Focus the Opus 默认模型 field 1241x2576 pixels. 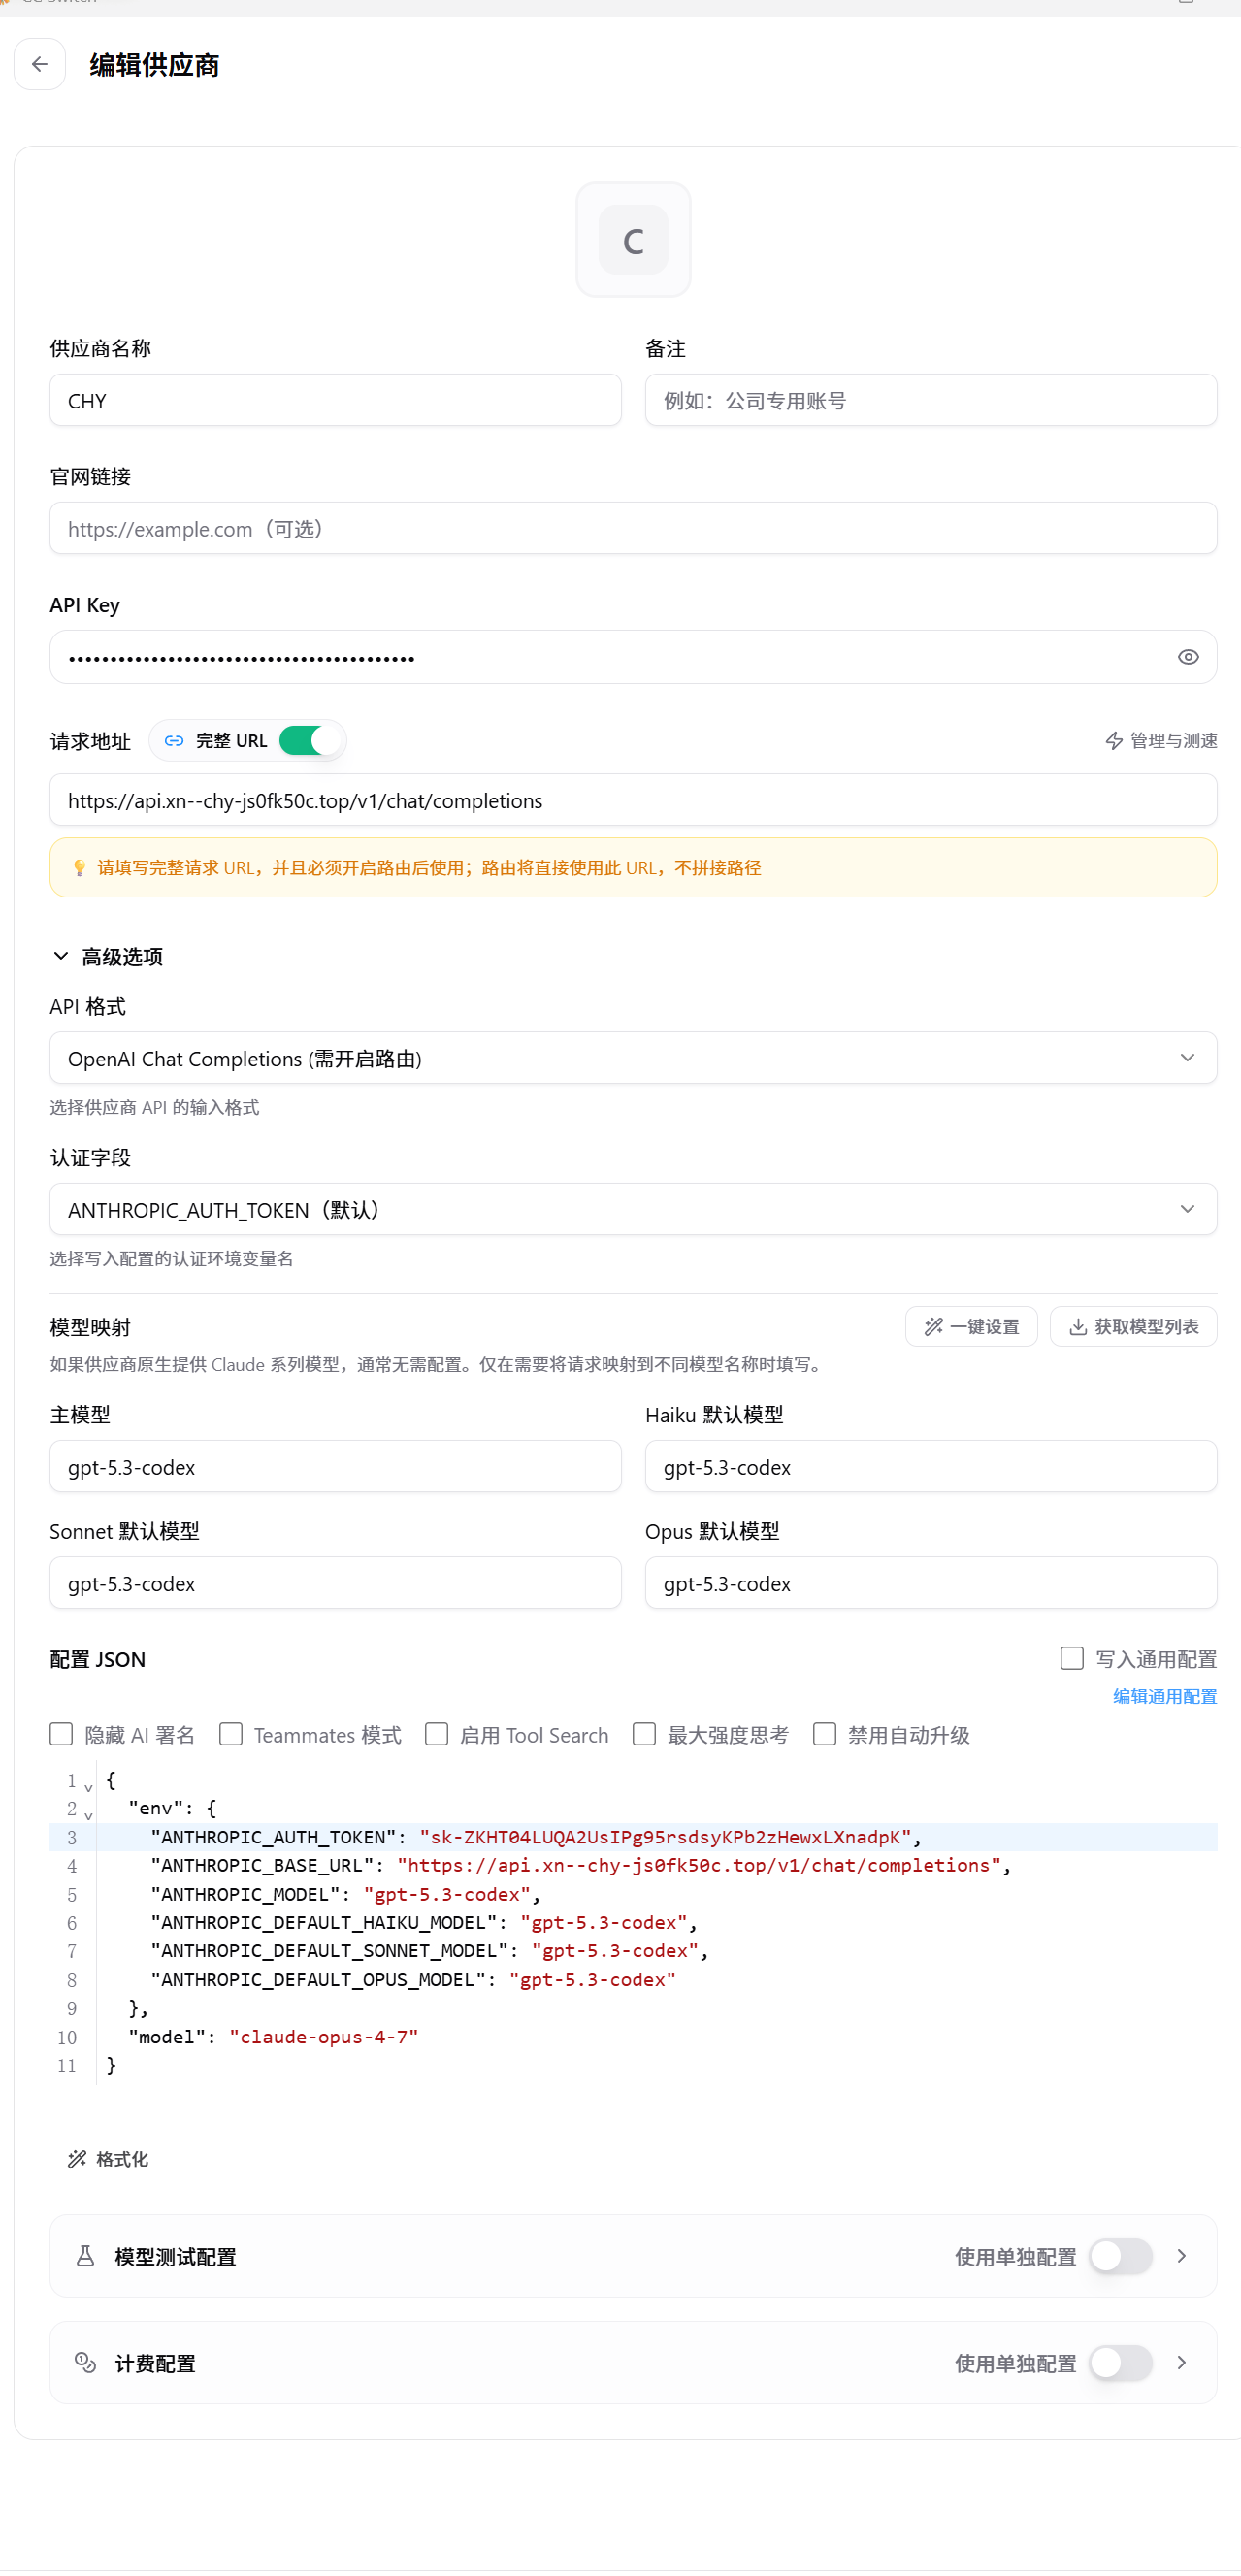[930, 1583]
